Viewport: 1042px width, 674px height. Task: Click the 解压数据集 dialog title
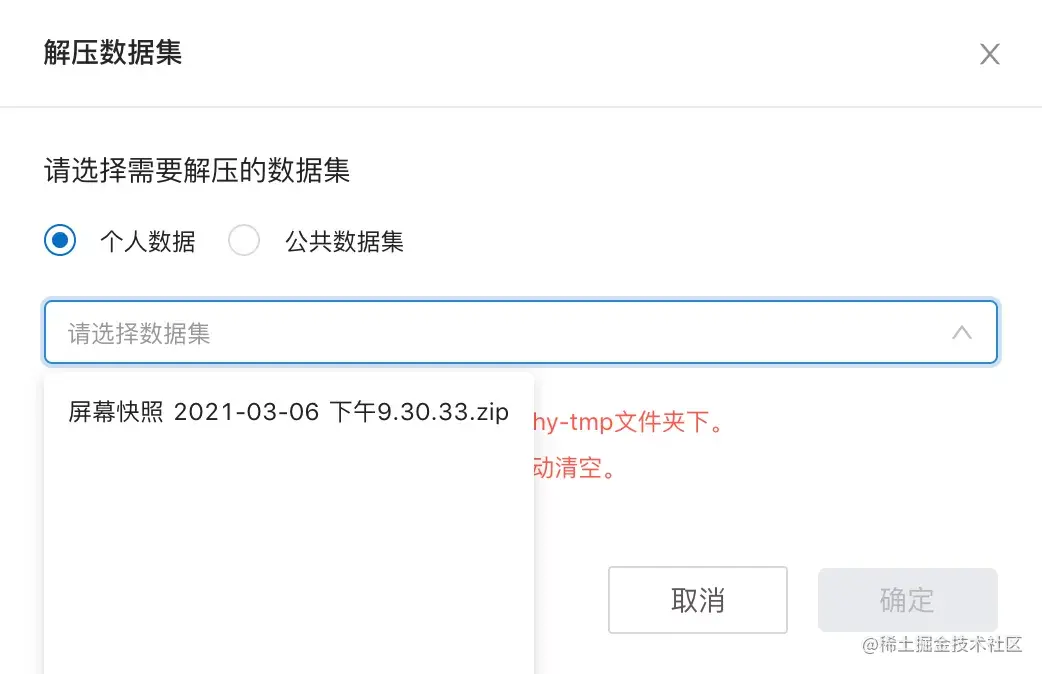110,54
